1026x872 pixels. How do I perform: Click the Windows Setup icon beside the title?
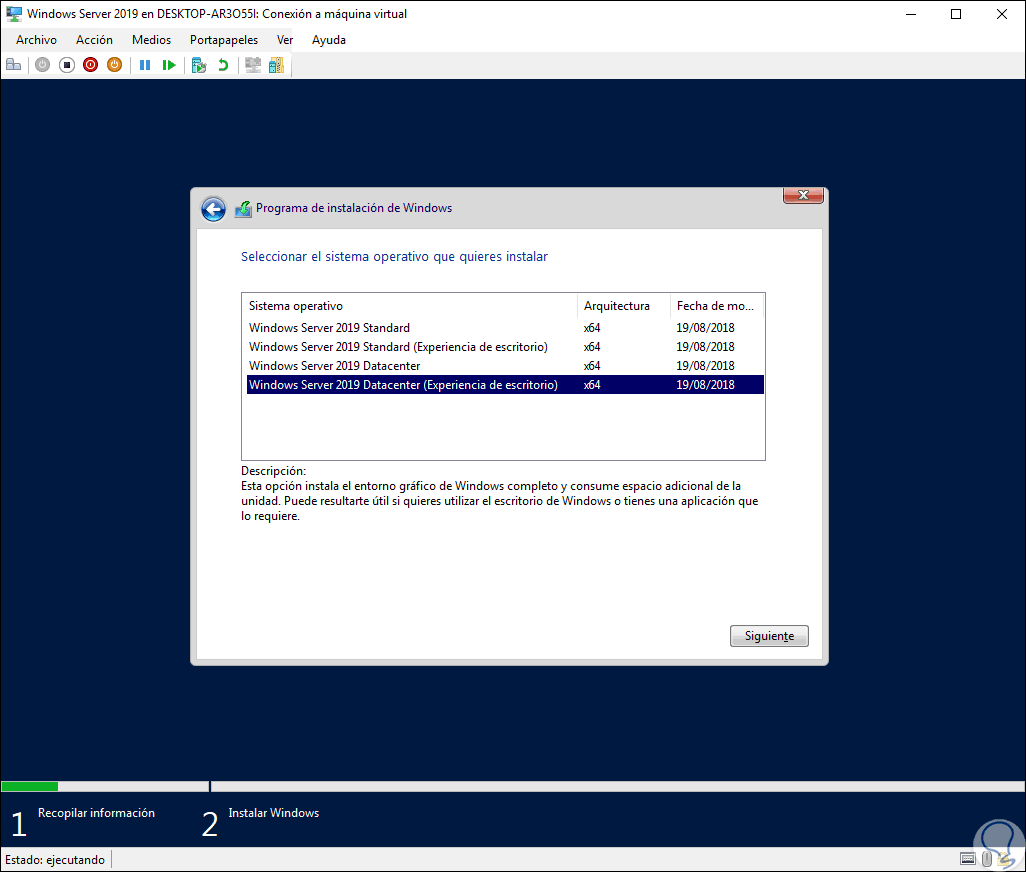point(243,209)
